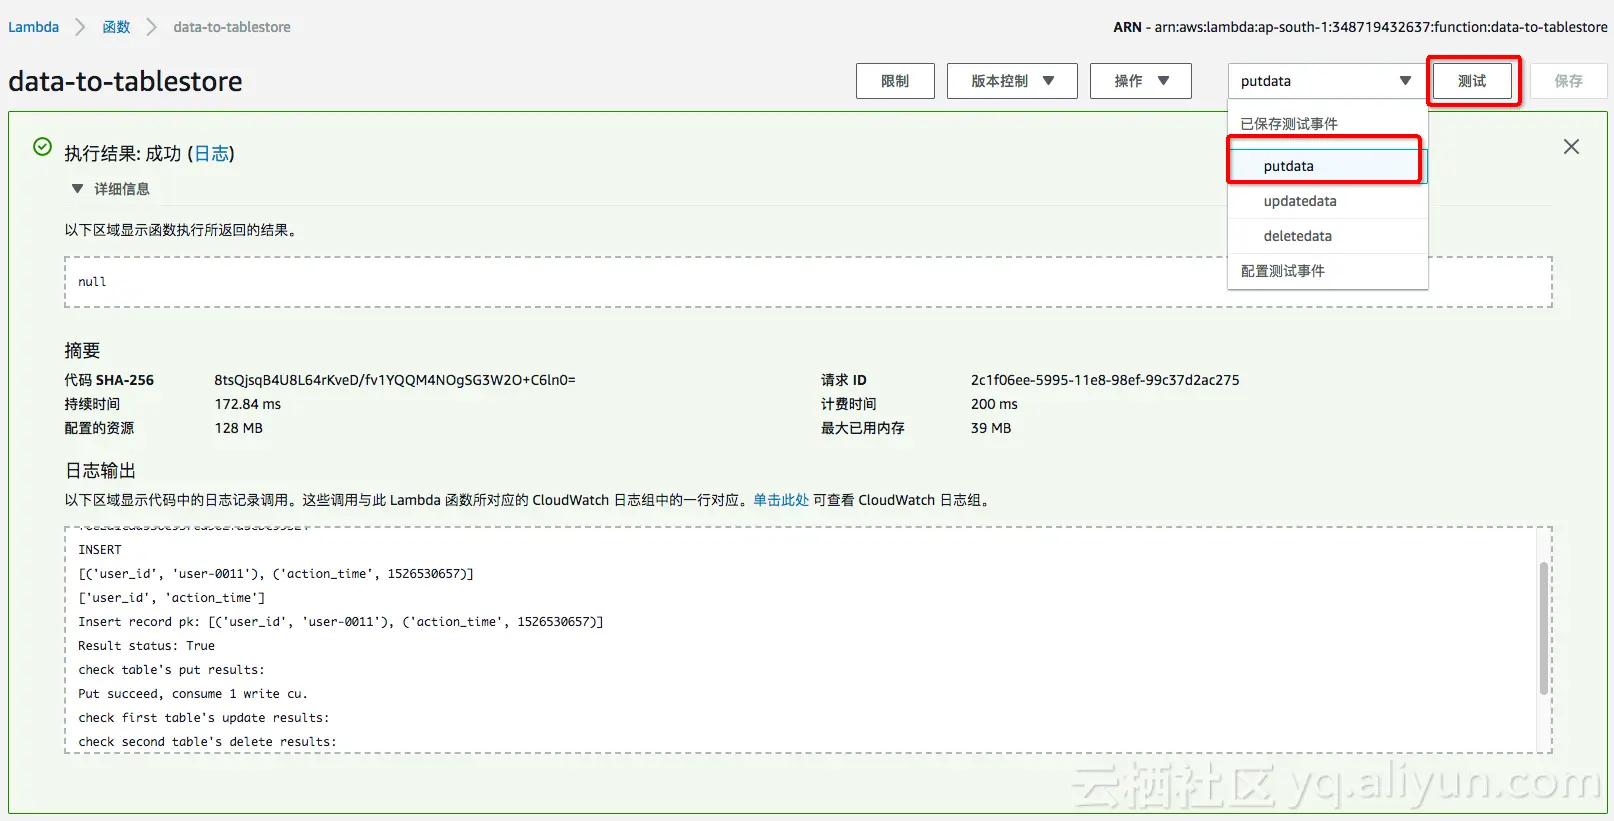
Task: Click the INSERT log line
Action: click(100, 550)
